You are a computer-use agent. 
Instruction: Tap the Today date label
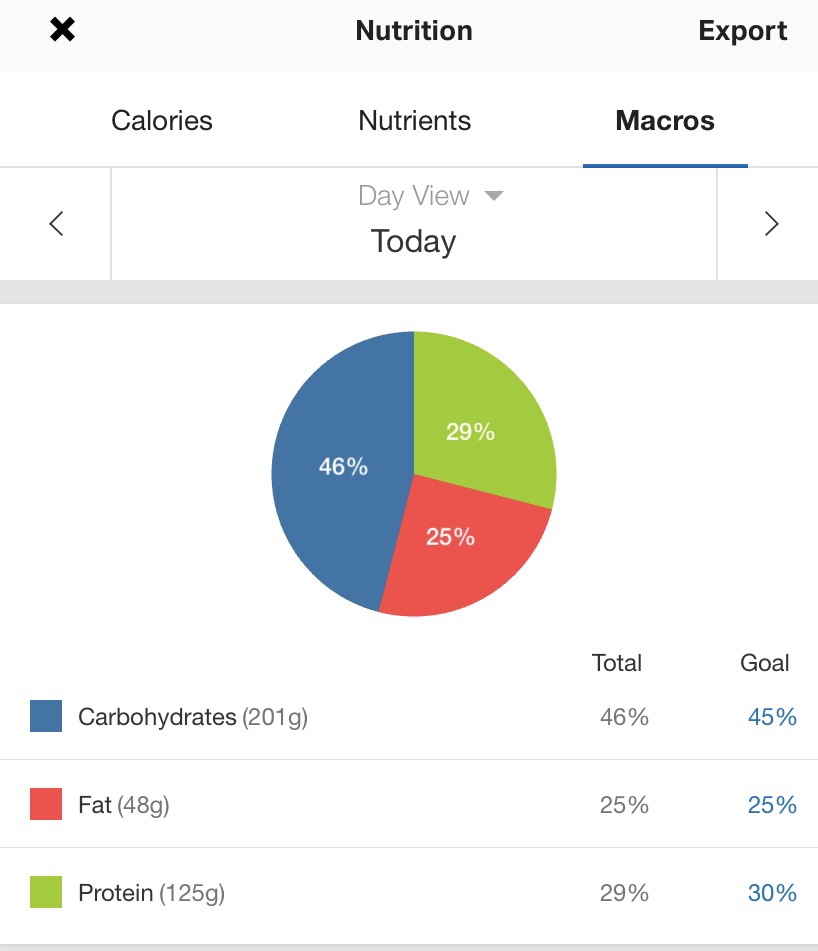[x=413, y=241]
